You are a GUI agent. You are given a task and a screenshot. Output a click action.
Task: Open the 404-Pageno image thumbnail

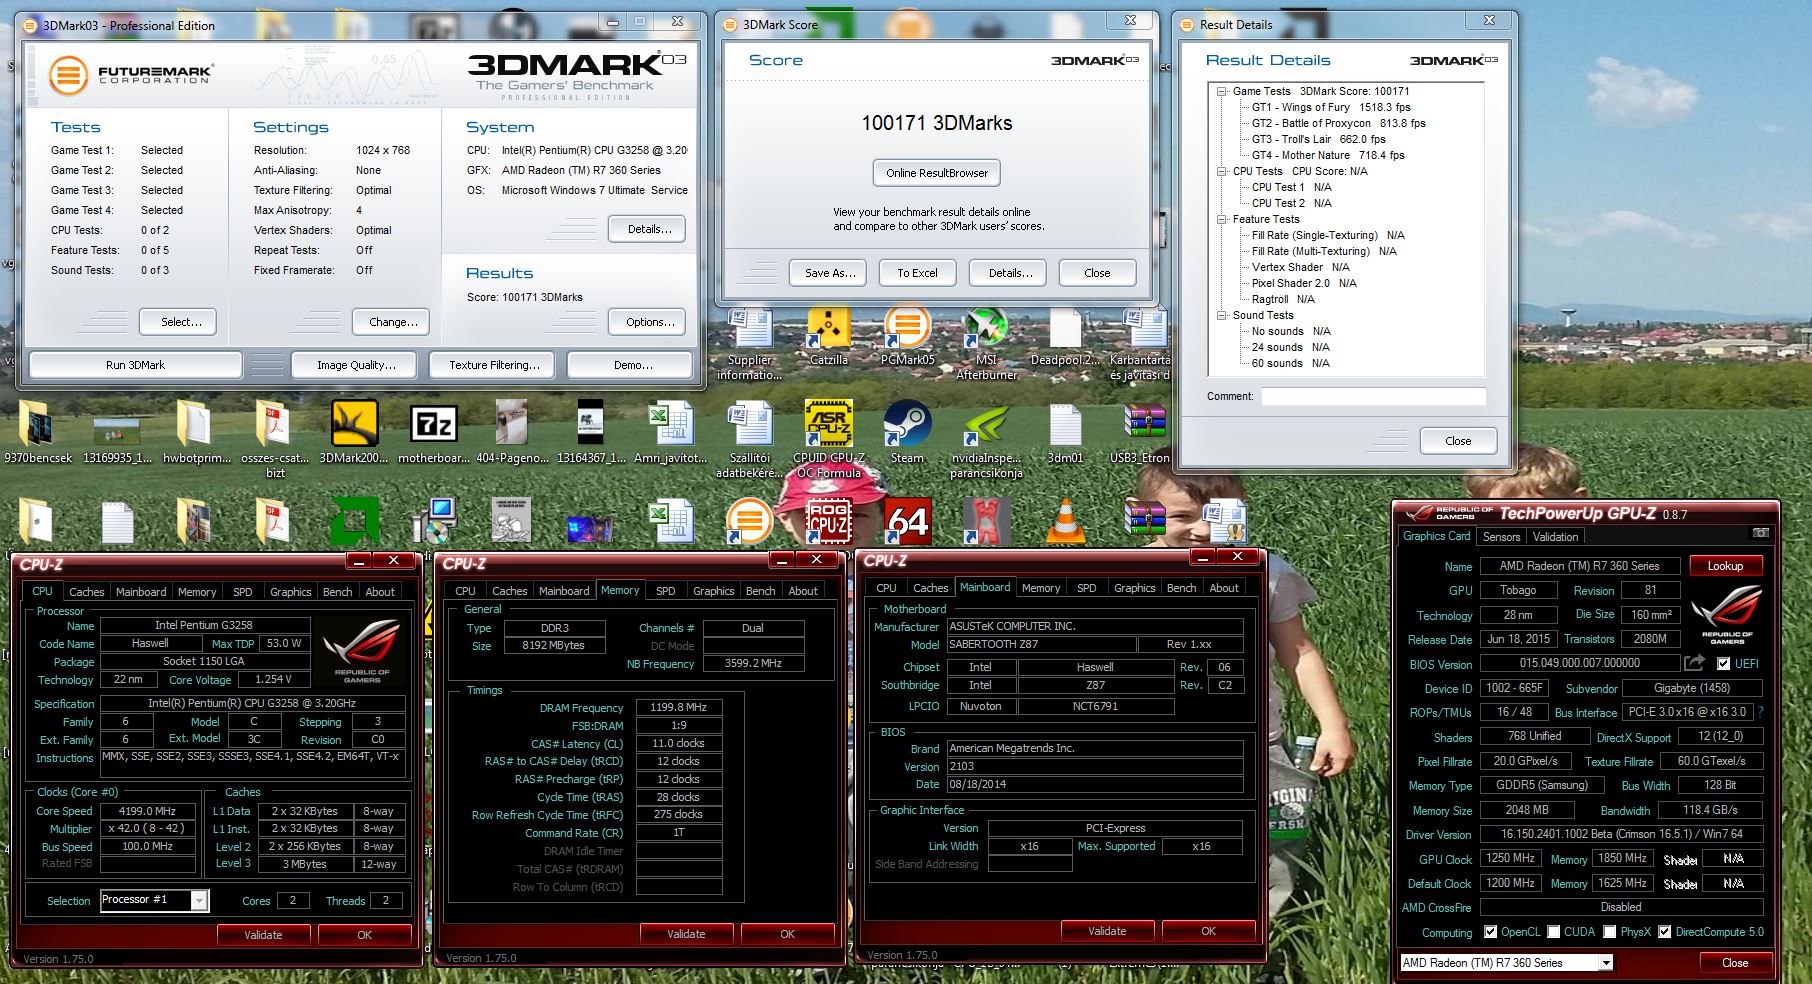512,431
